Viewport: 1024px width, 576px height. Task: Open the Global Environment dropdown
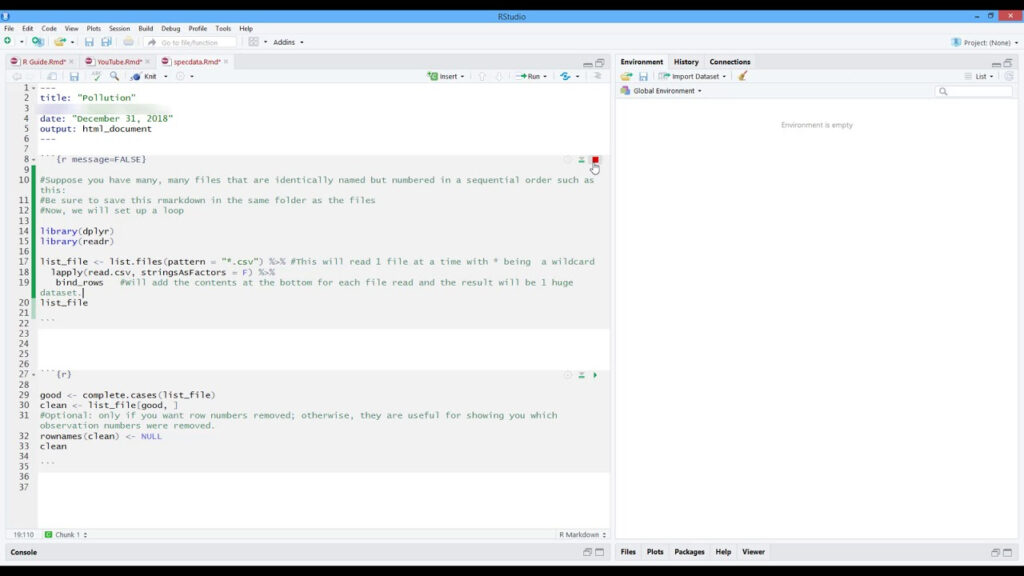[661, 91]
